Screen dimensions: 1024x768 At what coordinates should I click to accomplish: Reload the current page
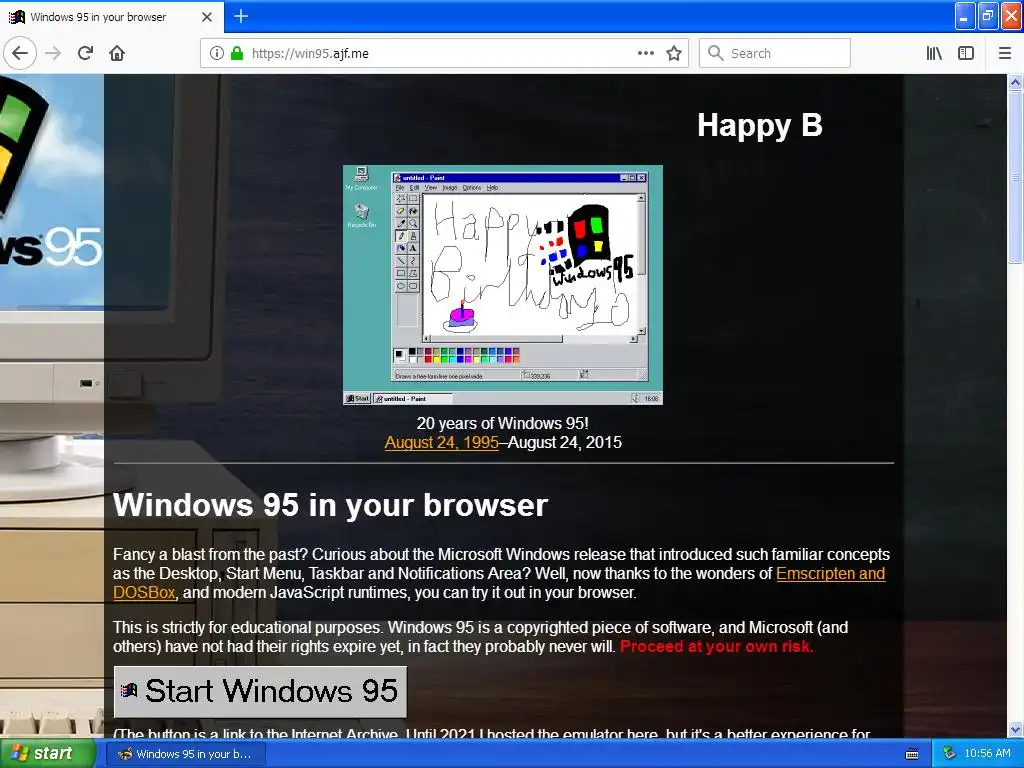[x=86, y=53]
